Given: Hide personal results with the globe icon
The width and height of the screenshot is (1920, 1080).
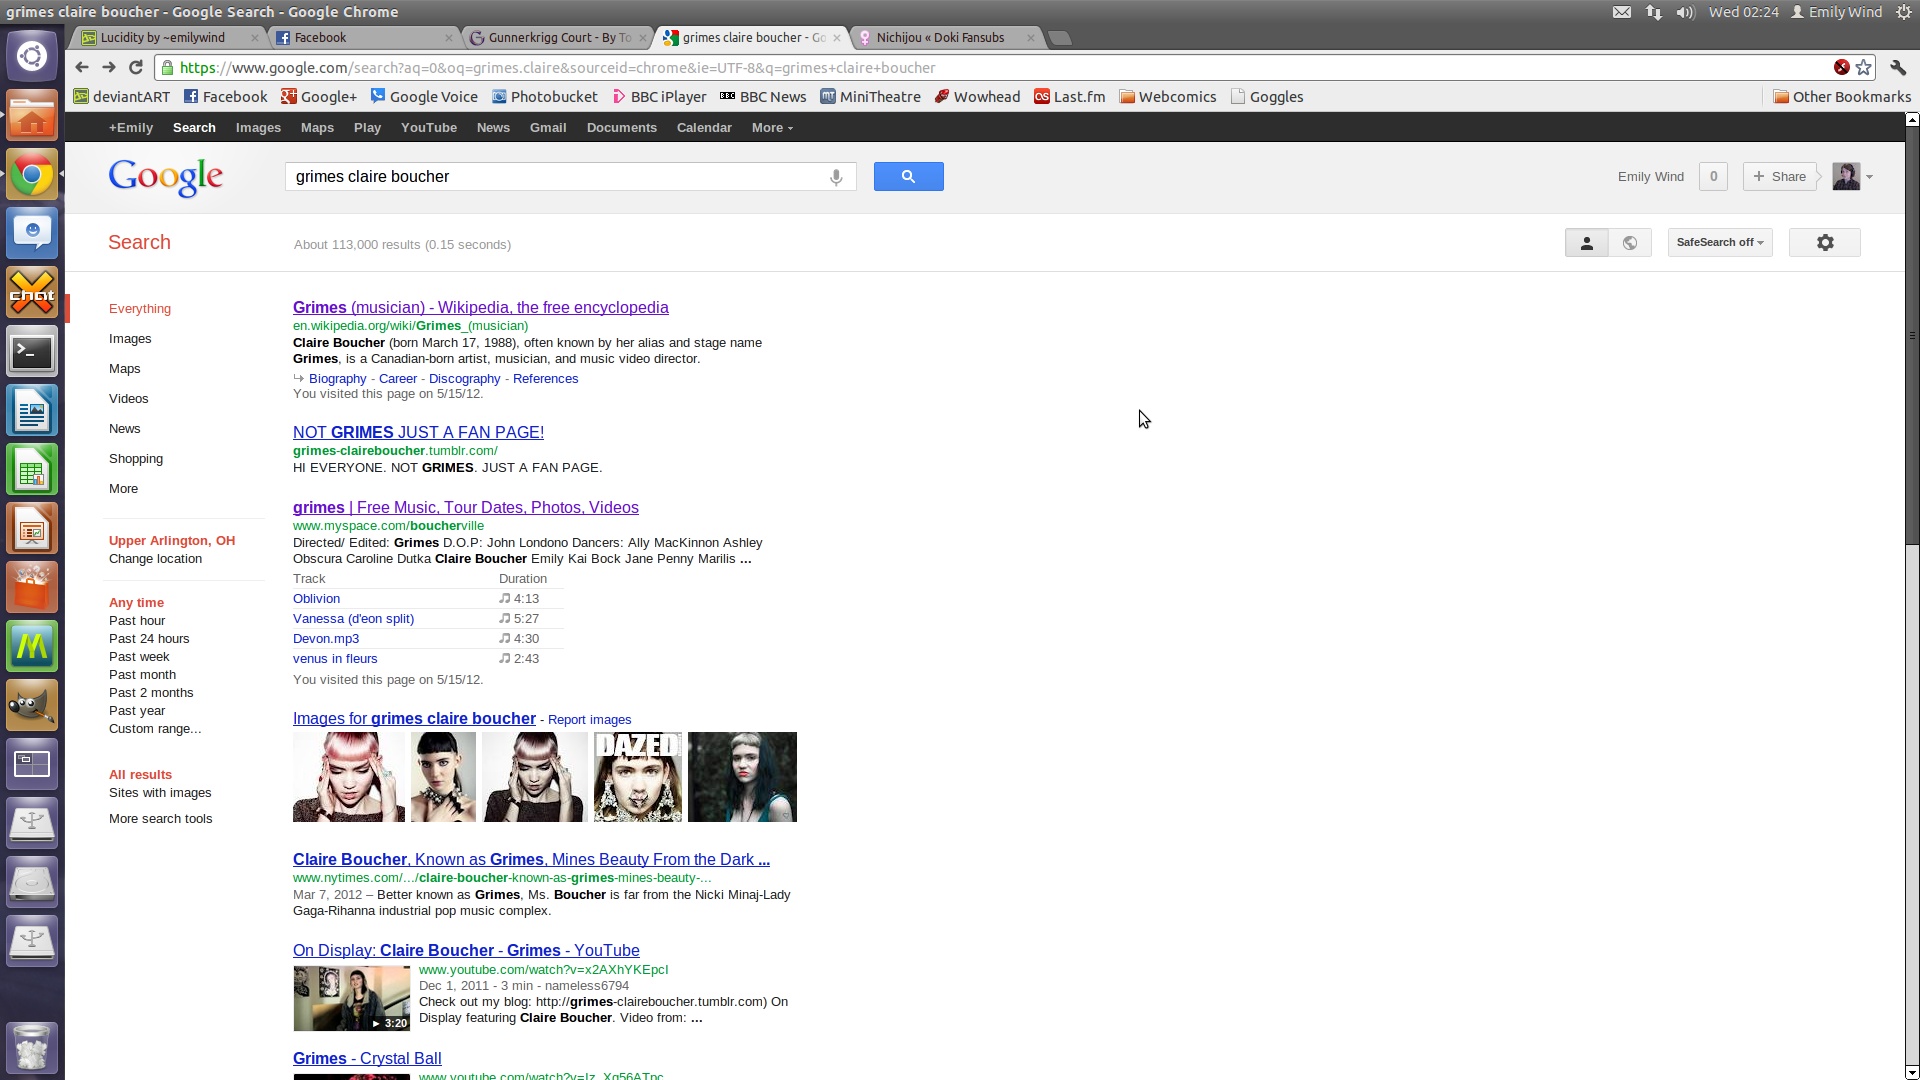Looking at the screenshot, I should pos(1630,243).
